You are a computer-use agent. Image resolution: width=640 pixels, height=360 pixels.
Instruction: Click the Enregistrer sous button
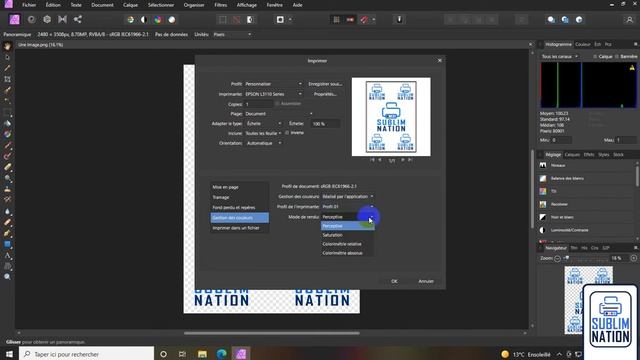pos(325,84)
